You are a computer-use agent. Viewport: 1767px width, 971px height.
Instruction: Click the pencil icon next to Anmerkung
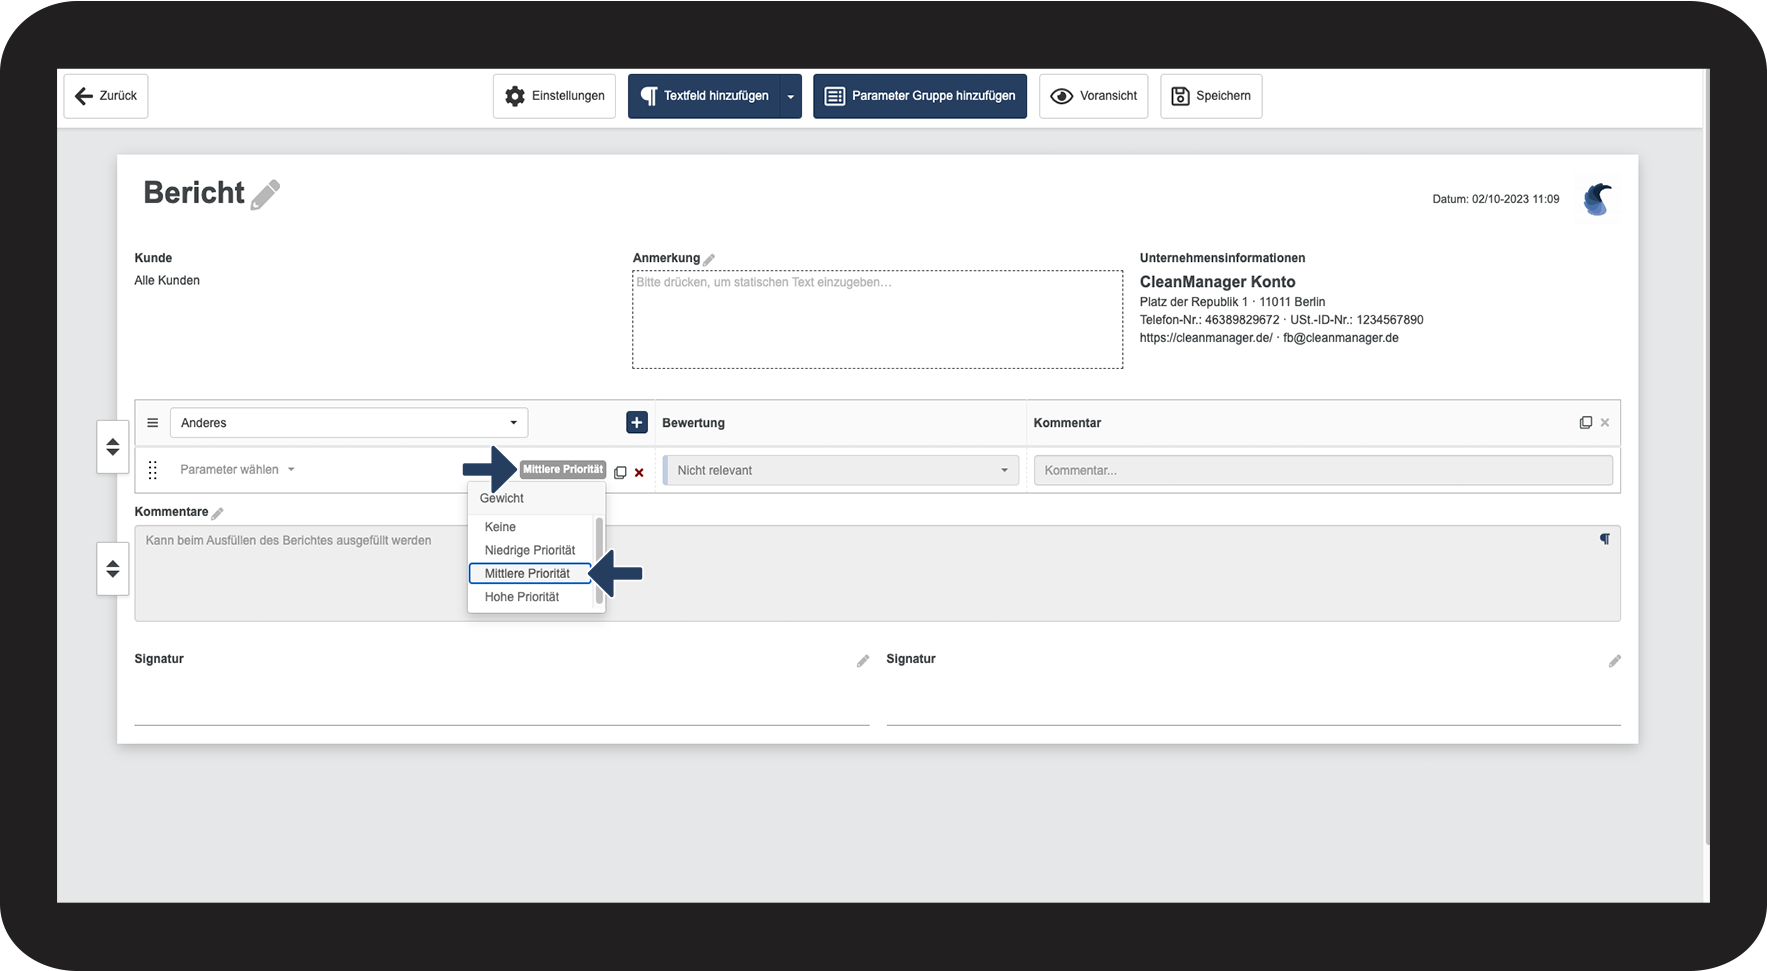[709, 259]
